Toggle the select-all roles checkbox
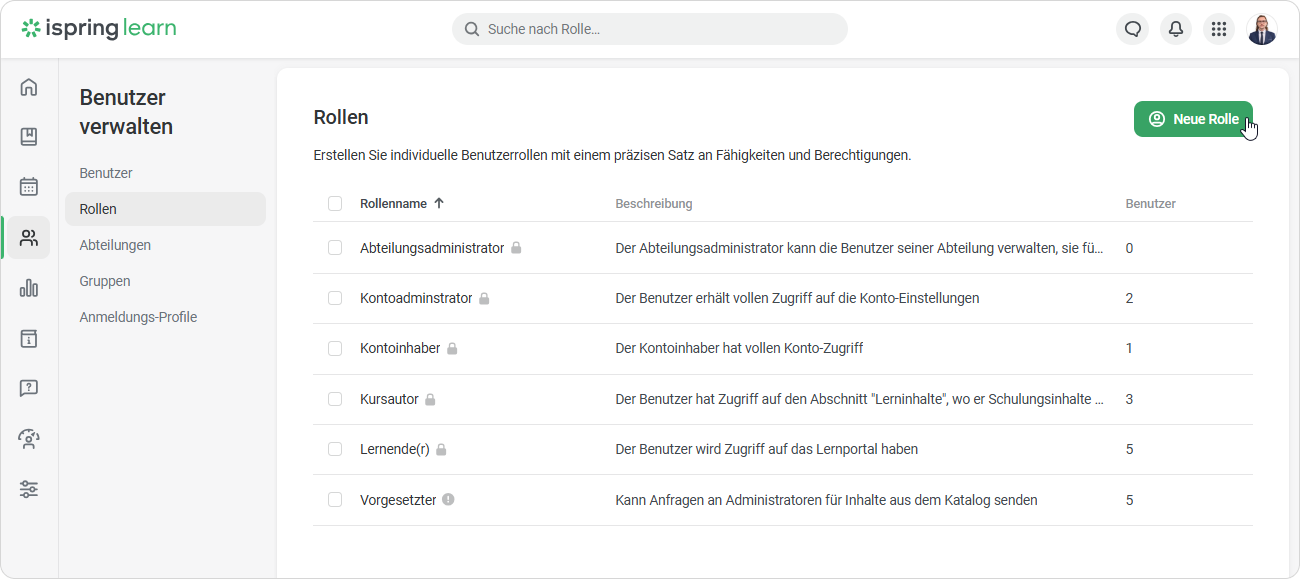Image resolution: width=1300 pixels, height=579 pixels. click(335, 204)
